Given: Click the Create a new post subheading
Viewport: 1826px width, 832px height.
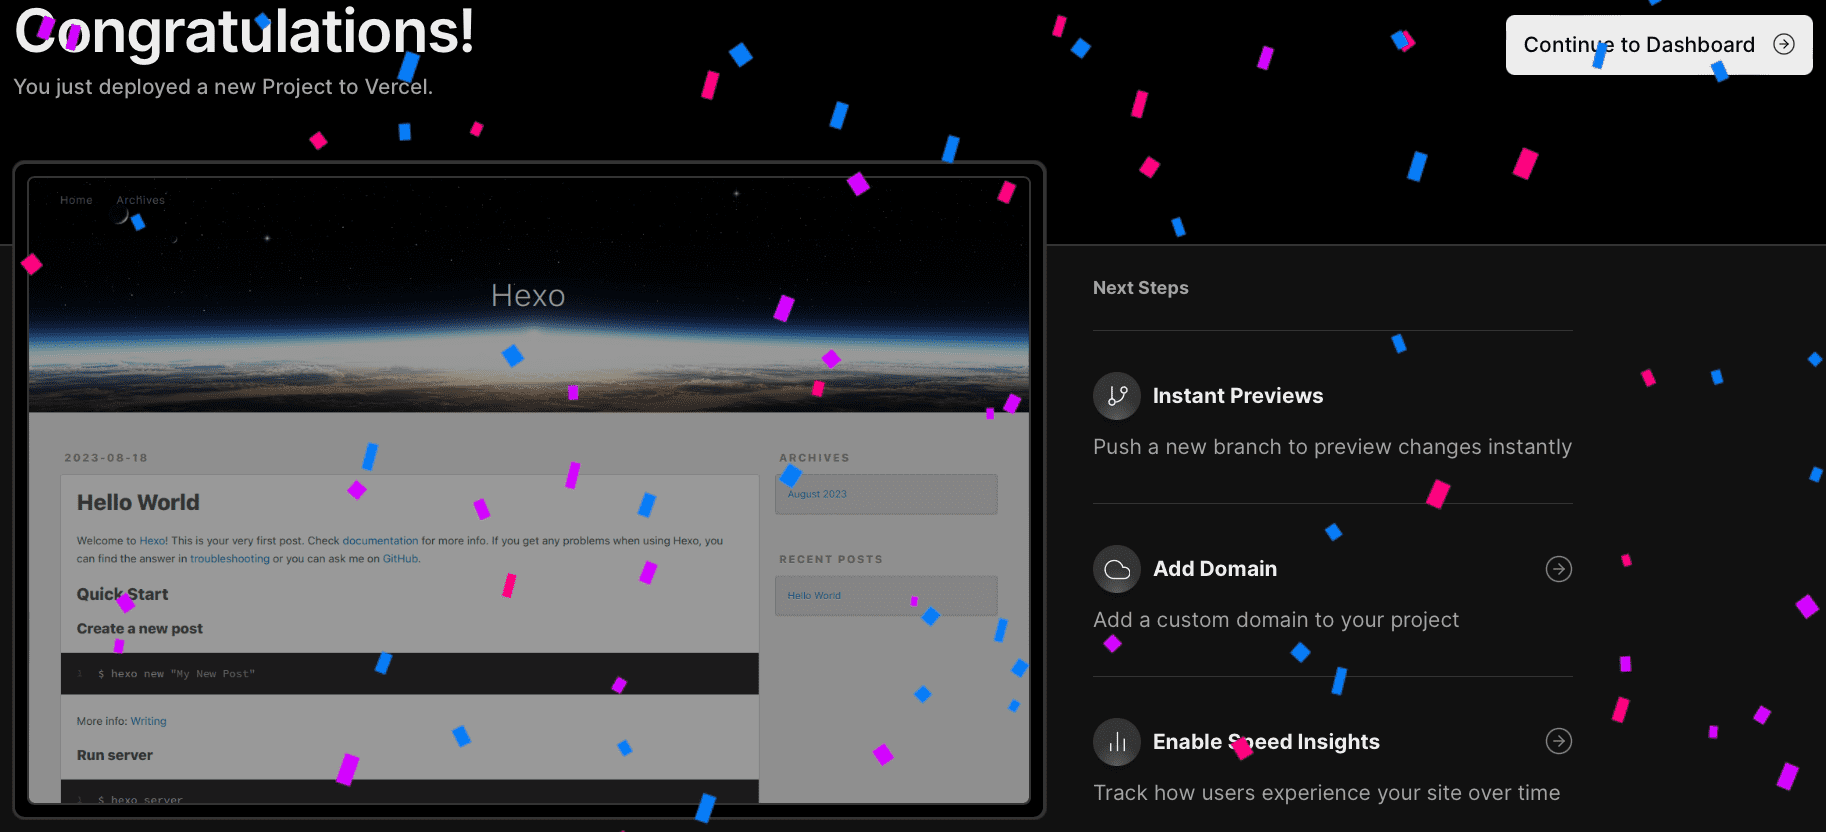Looking at the screenshot, I should pos(140,629).
